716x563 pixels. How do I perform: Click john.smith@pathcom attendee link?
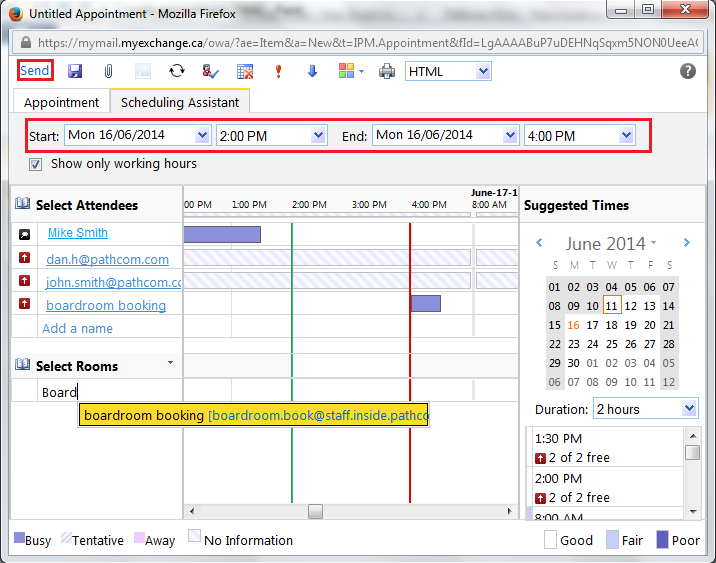(113, 282)
